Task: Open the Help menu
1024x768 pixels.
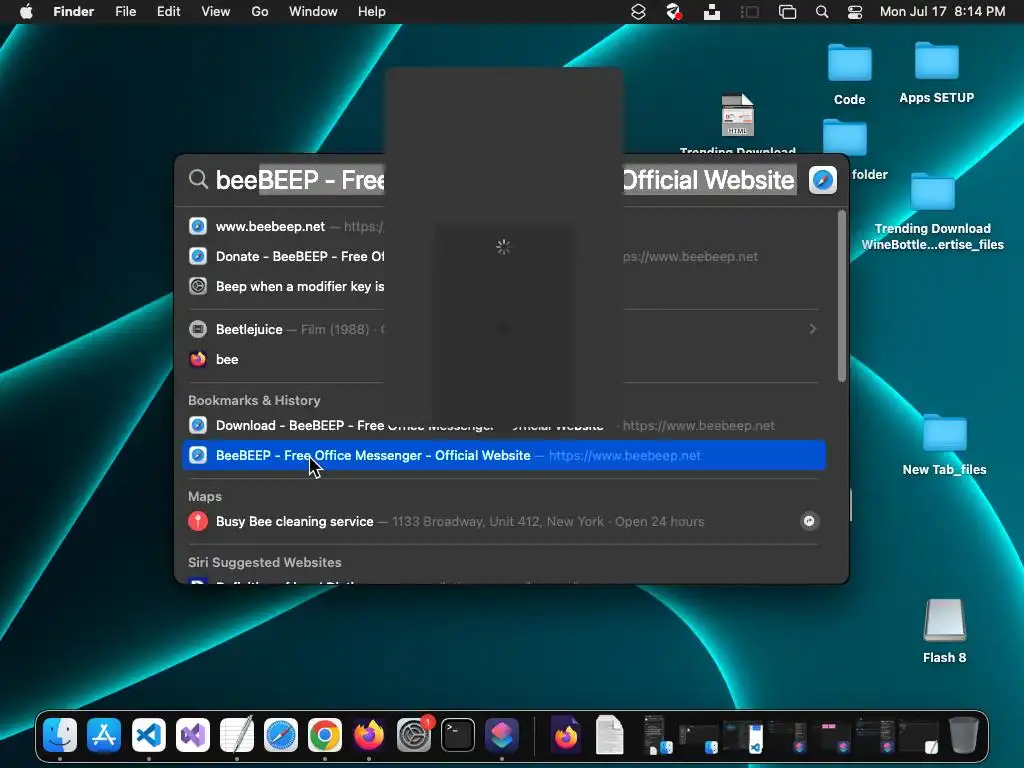Action: tap(372, 12)
